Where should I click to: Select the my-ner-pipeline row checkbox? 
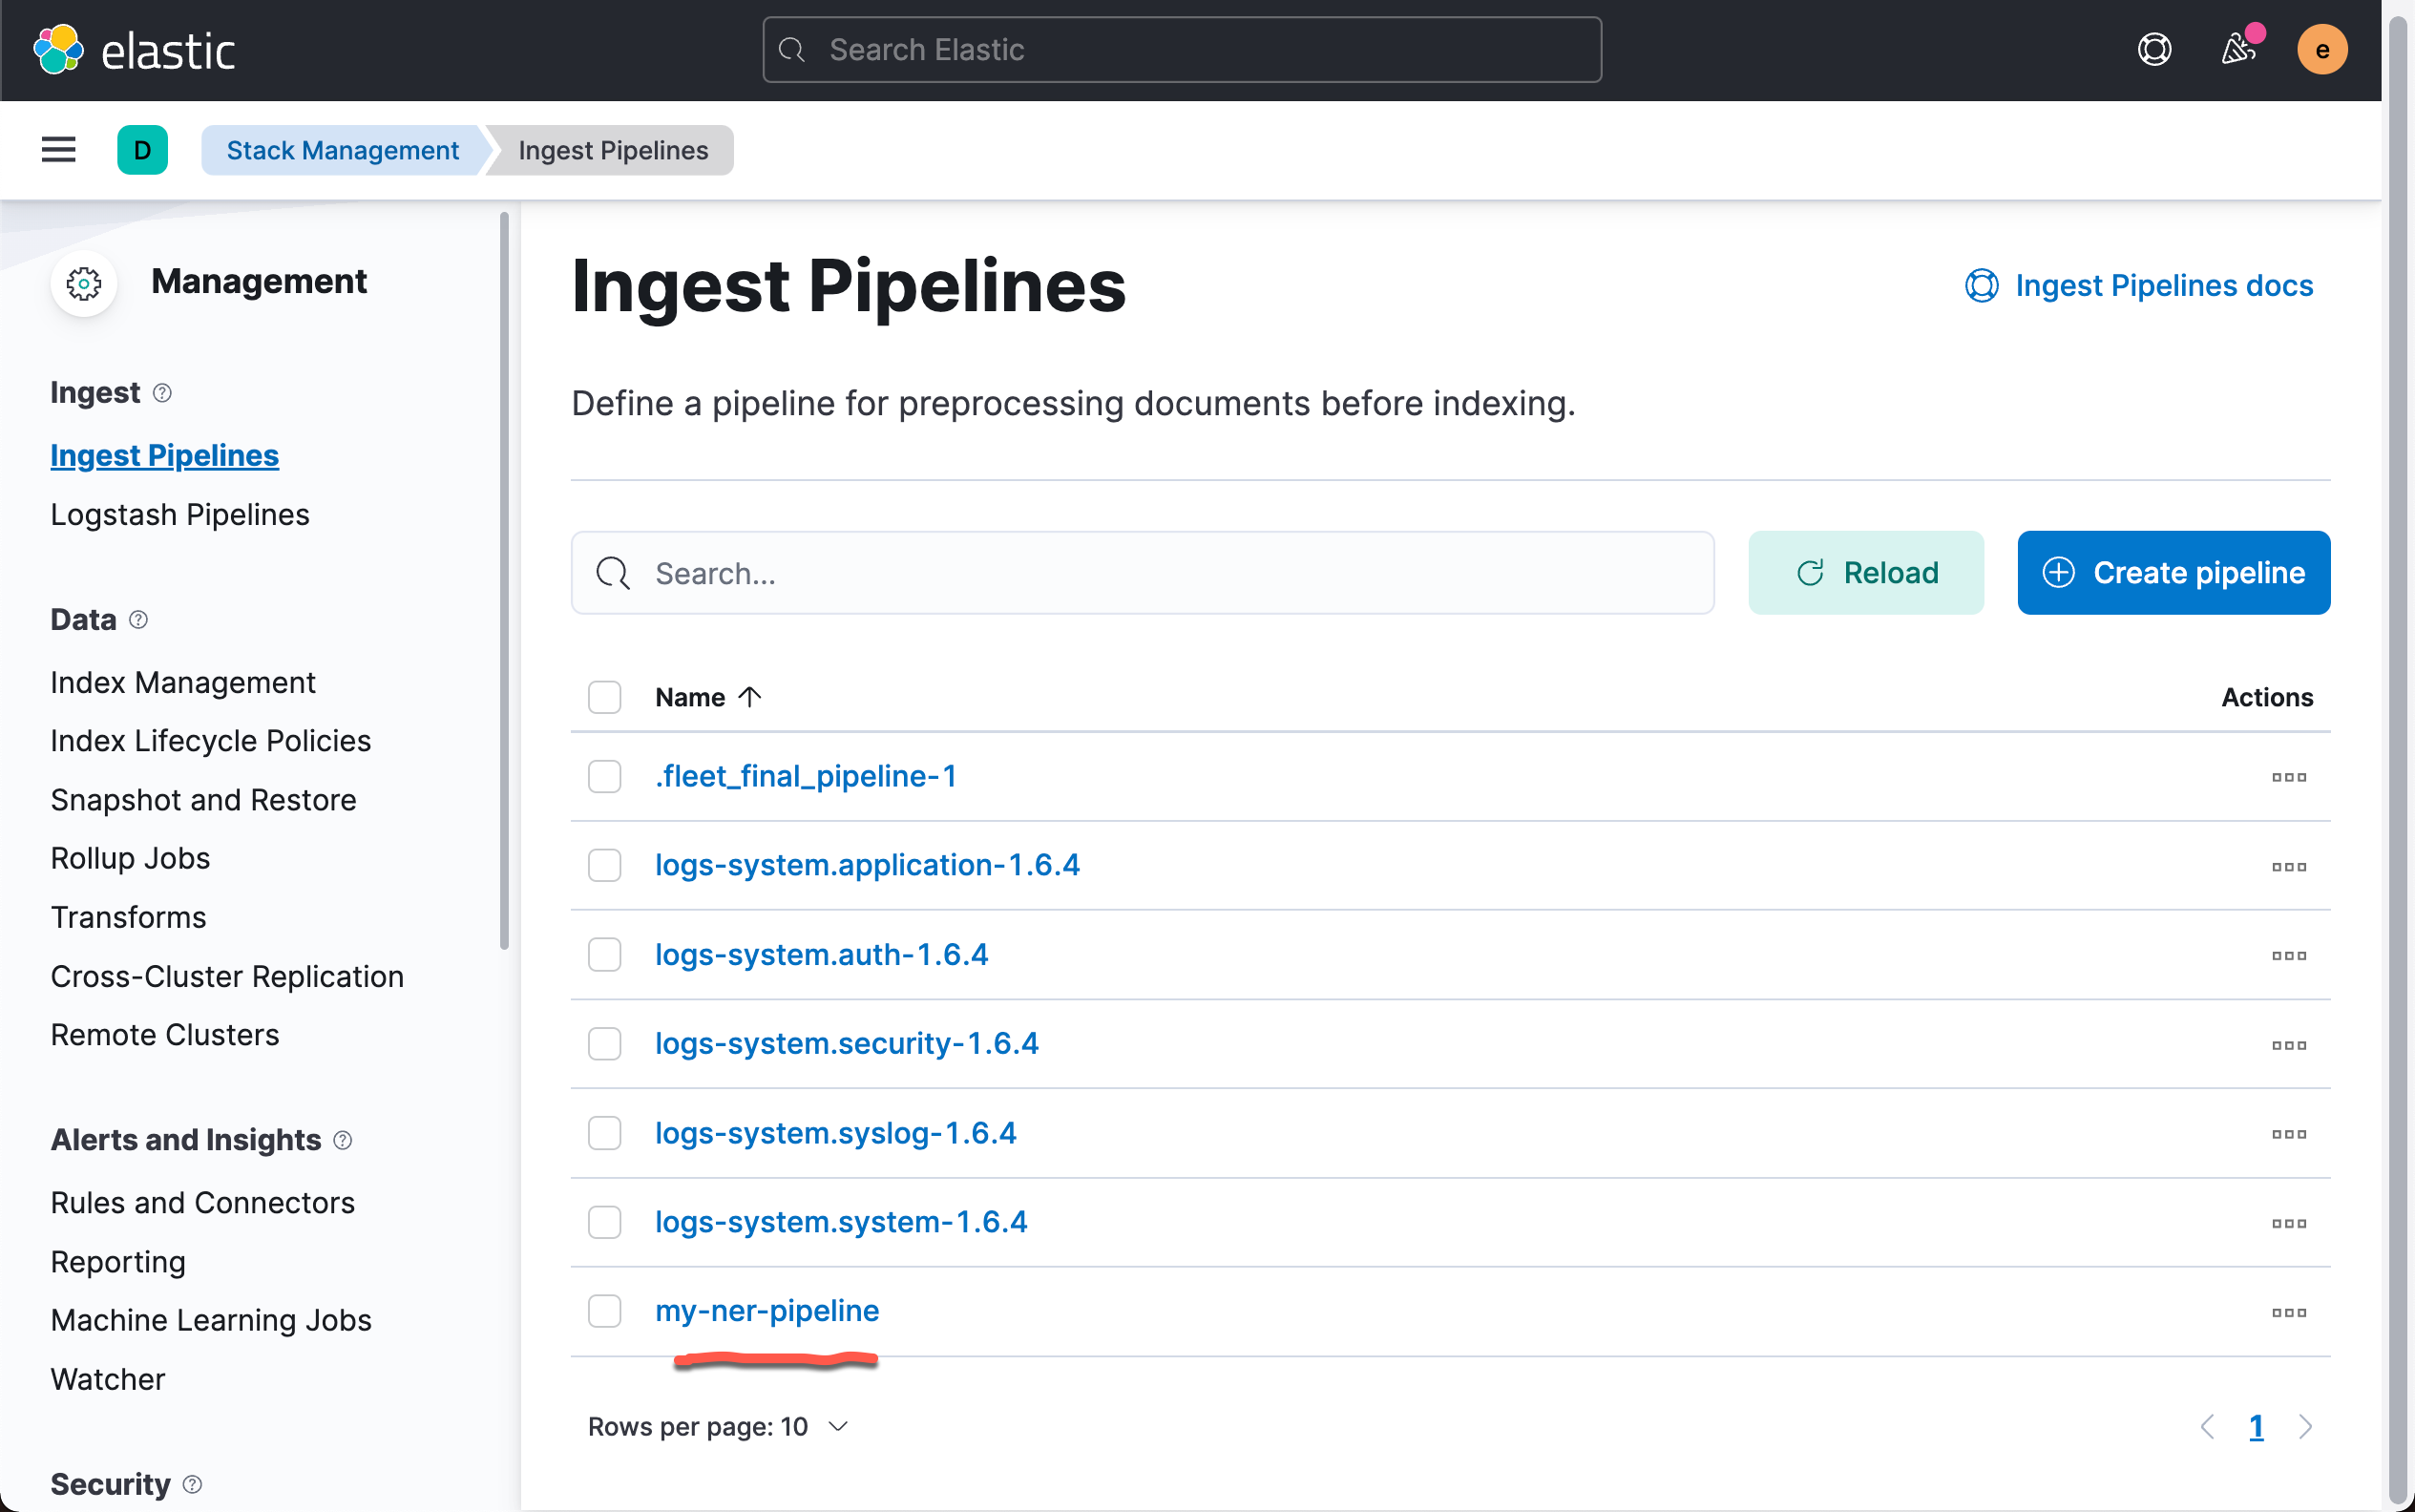(604, 1311)
